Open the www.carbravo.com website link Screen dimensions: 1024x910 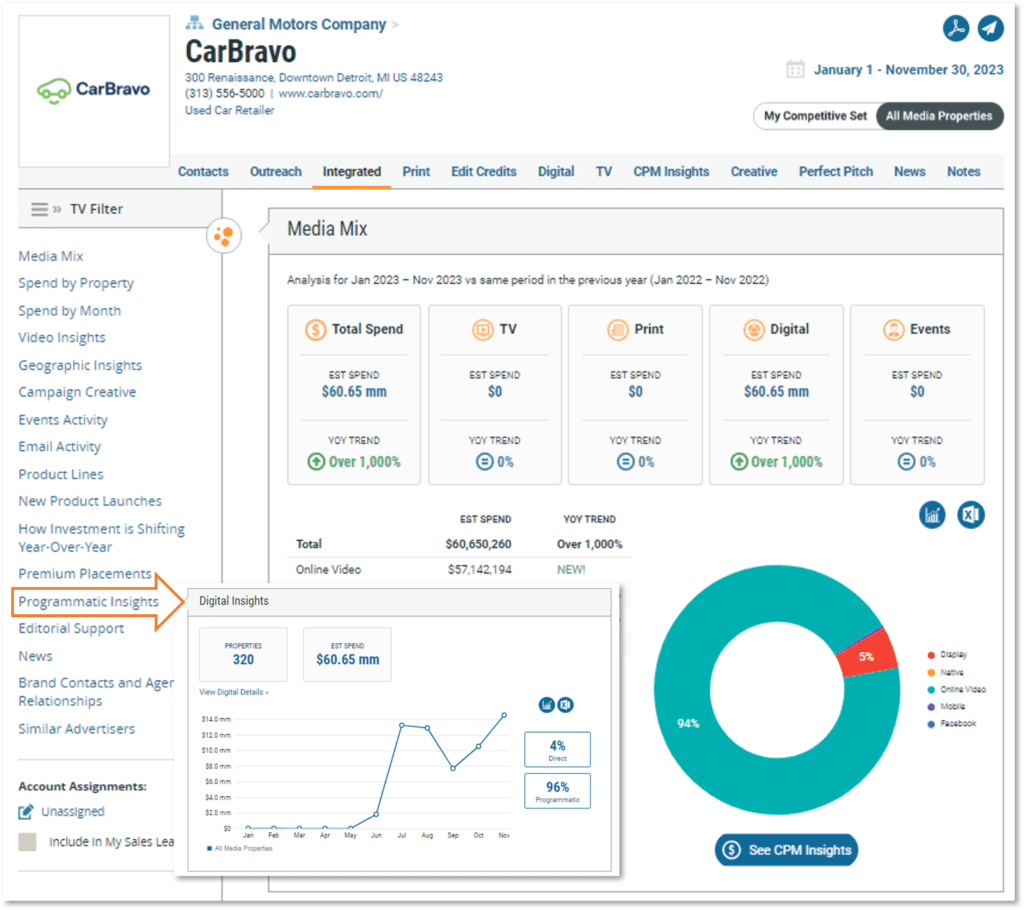(x=330, y=93)
